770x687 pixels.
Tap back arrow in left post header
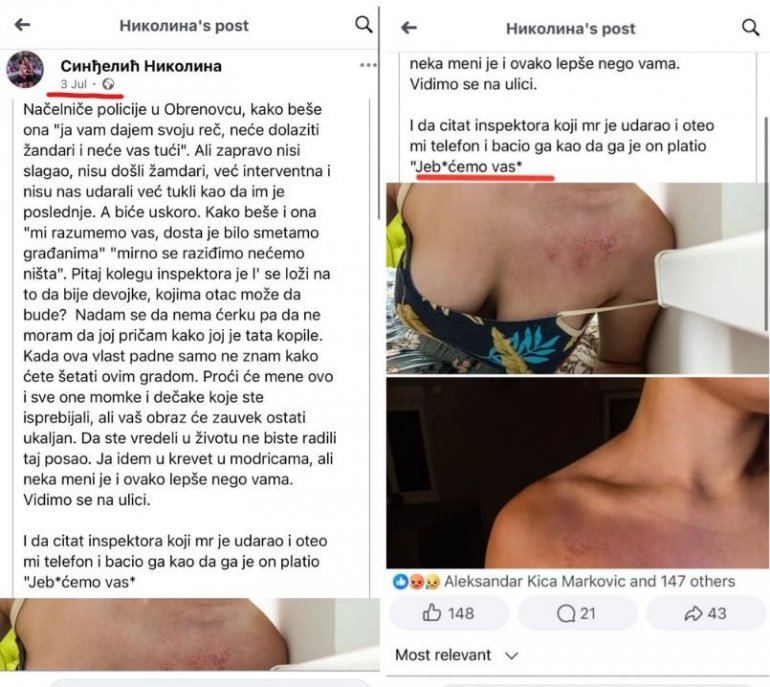(x=22, y=25)
